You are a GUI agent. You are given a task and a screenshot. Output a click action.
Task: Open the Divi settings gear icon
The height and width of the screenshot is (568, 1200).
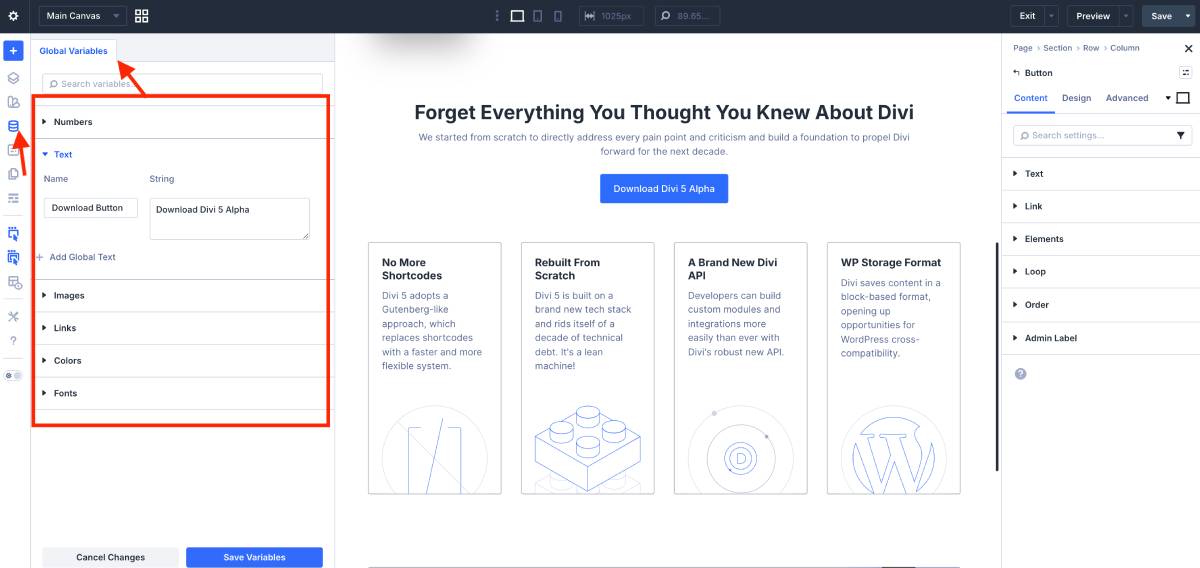click(13, 16)
